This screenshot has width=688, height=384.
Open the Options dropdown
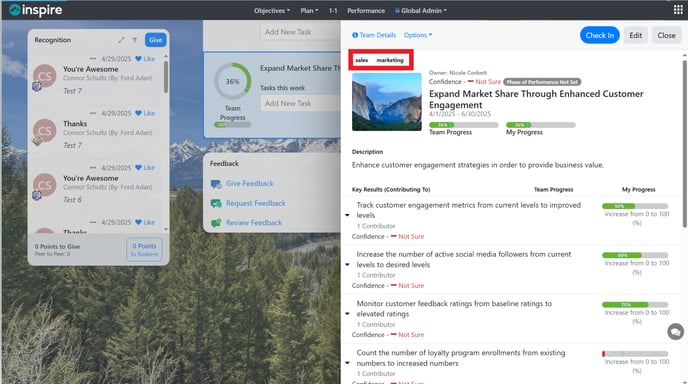(x=418, y=35)
